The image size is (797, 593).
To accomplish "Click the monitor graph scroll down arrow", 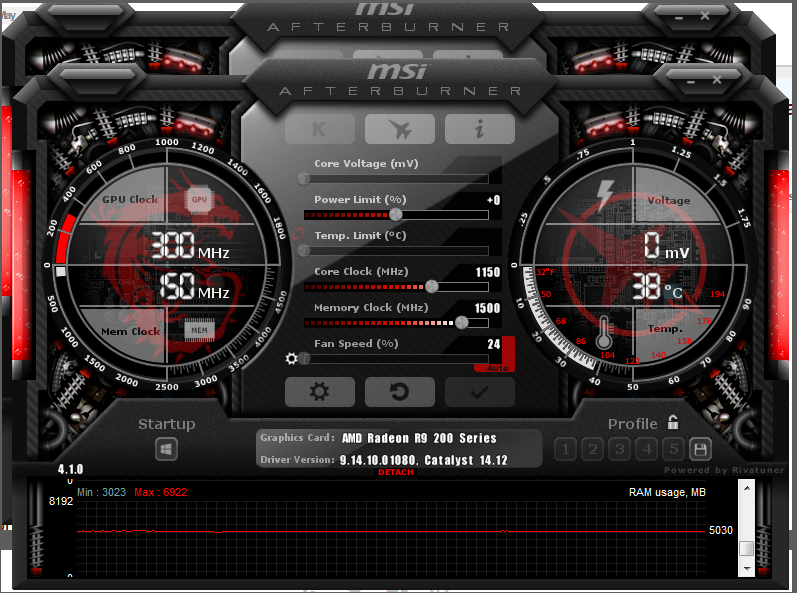I will tap(747, 569).
